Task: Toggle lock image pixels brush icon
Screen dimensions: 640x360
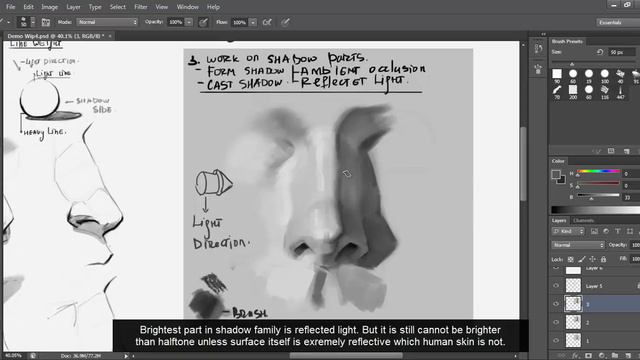Action: (582, 259)
